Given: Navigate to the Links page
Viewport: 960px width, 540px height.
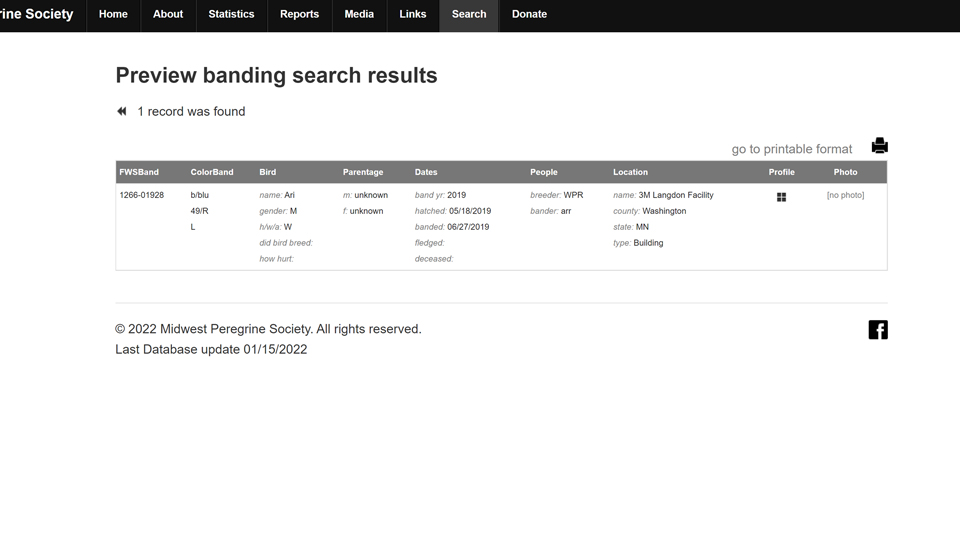Looking at the screenshot, I should coord(413,15).
